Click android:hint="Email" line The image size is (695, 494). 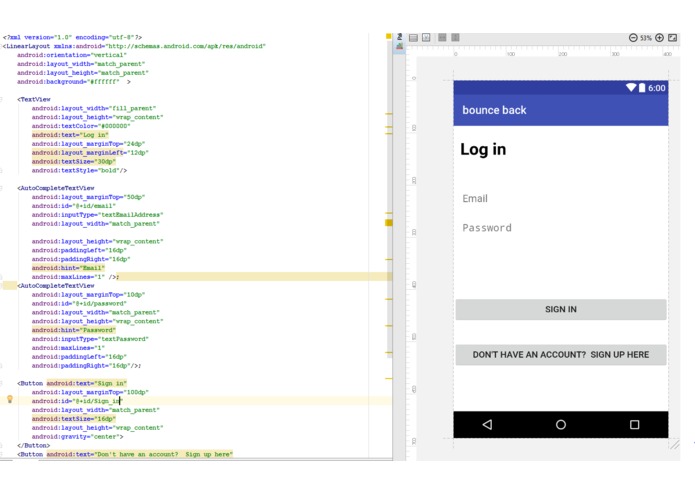(68, 268)
